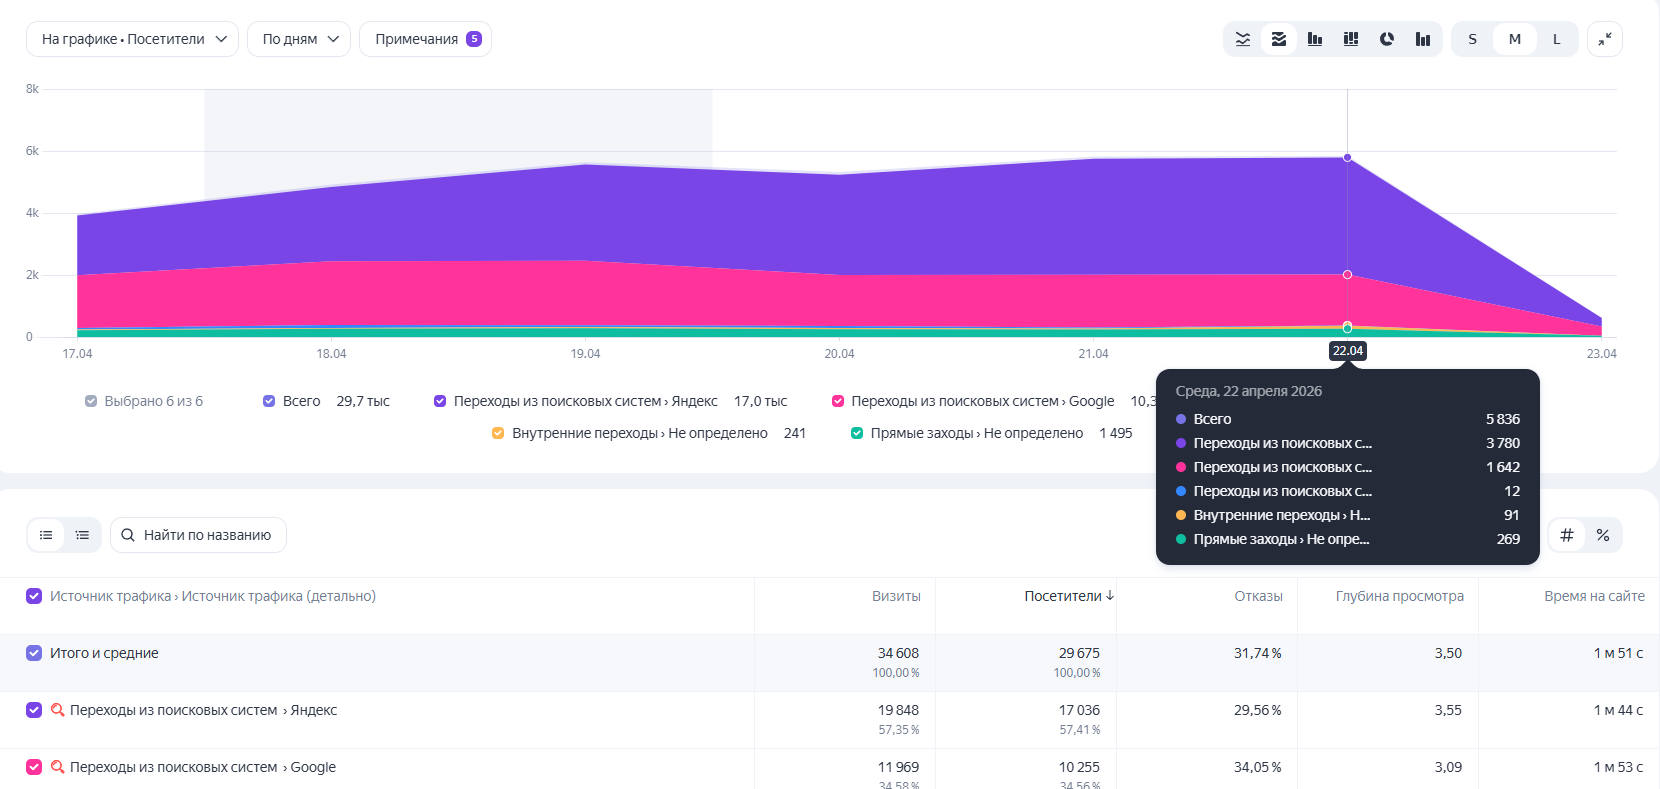This screenshot has height=789, width=1660.
Task: Uncheck 'Прямые заходы' legend checkbox
Action: coord(857,433)
